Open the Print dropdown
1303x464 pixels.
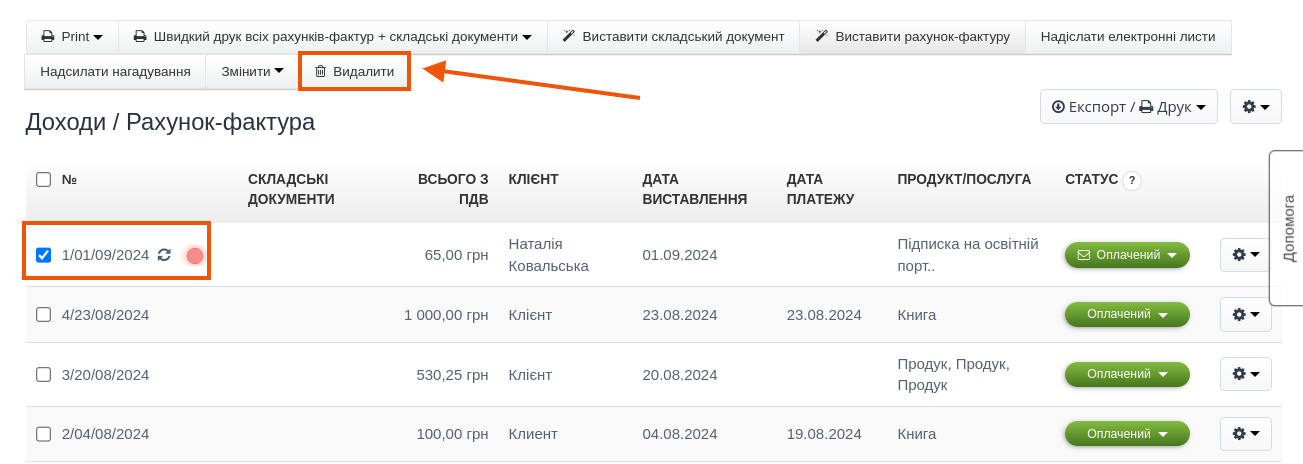[x=72, y=37]
